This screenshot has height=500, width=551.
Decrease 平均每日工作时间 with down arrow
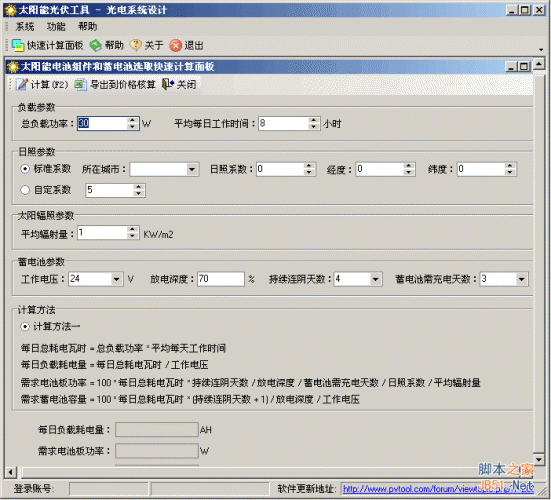point(313,126)
